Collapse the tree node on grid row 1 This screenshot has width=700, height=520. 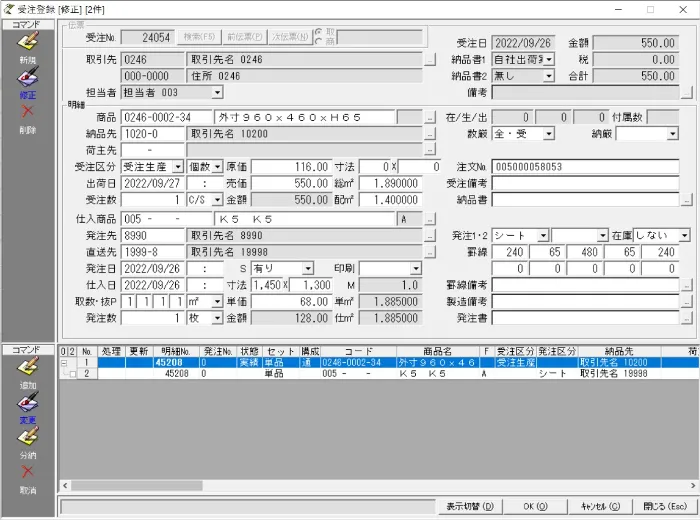(63, 362)
